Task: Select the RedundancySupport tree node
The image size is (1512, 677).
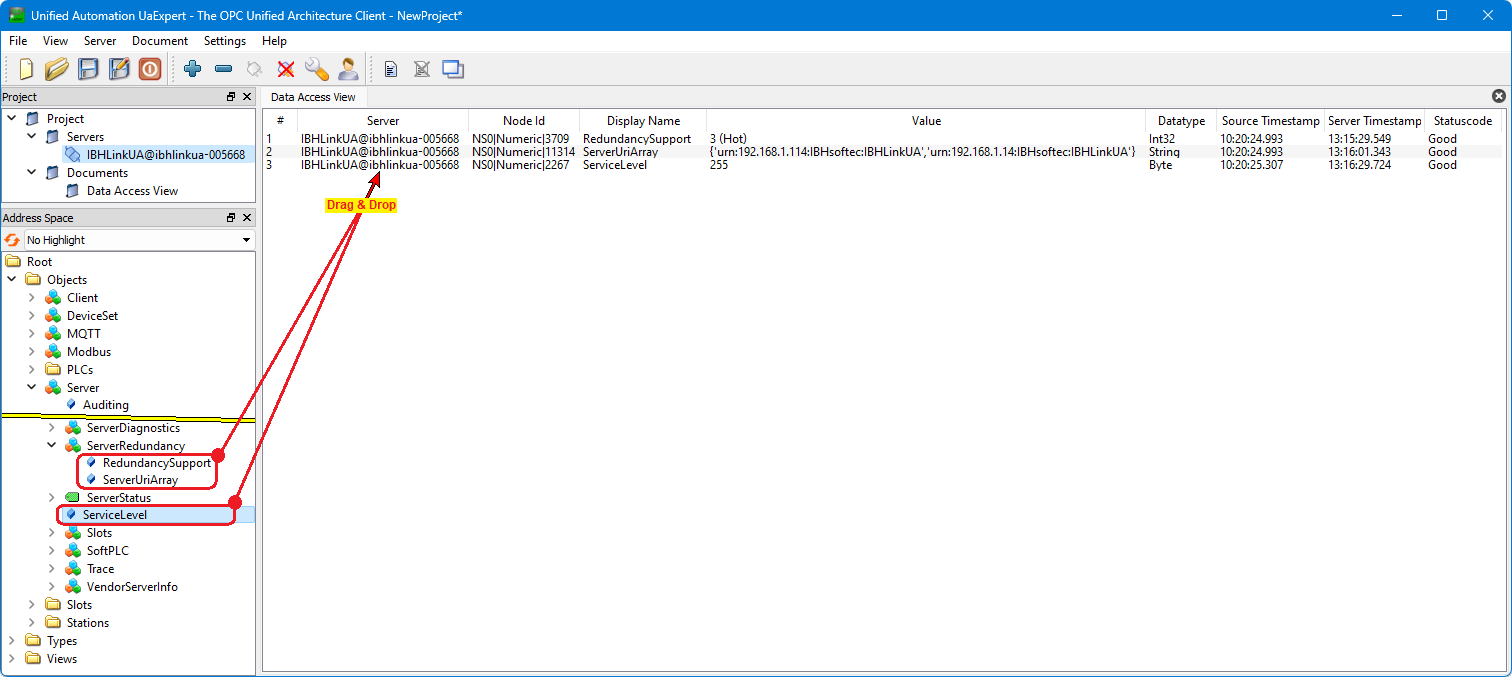Action: coord(157,463)
